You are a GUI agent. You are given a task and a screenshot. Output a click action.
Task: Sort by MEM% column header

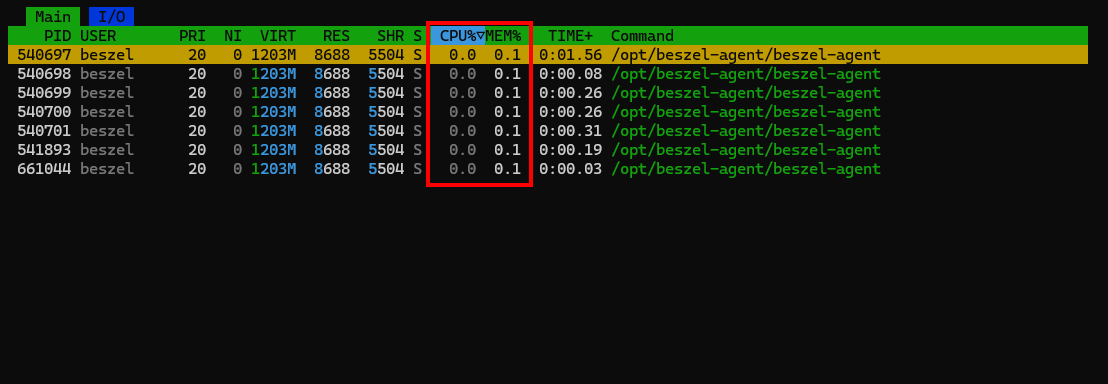point(503,35)
